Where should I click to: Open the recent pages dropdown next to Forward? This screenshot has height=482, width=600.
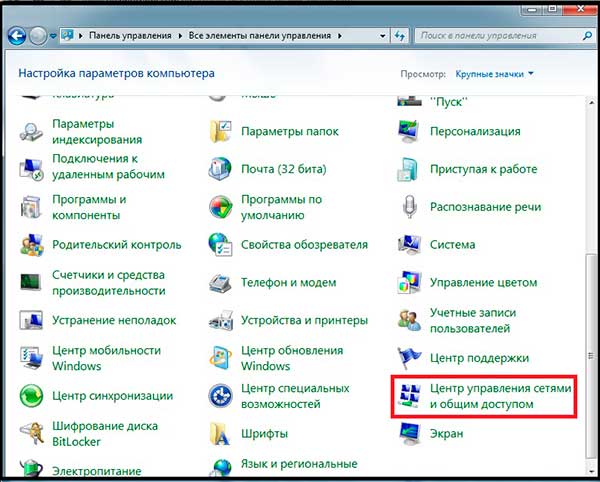[x=53, y=36]
